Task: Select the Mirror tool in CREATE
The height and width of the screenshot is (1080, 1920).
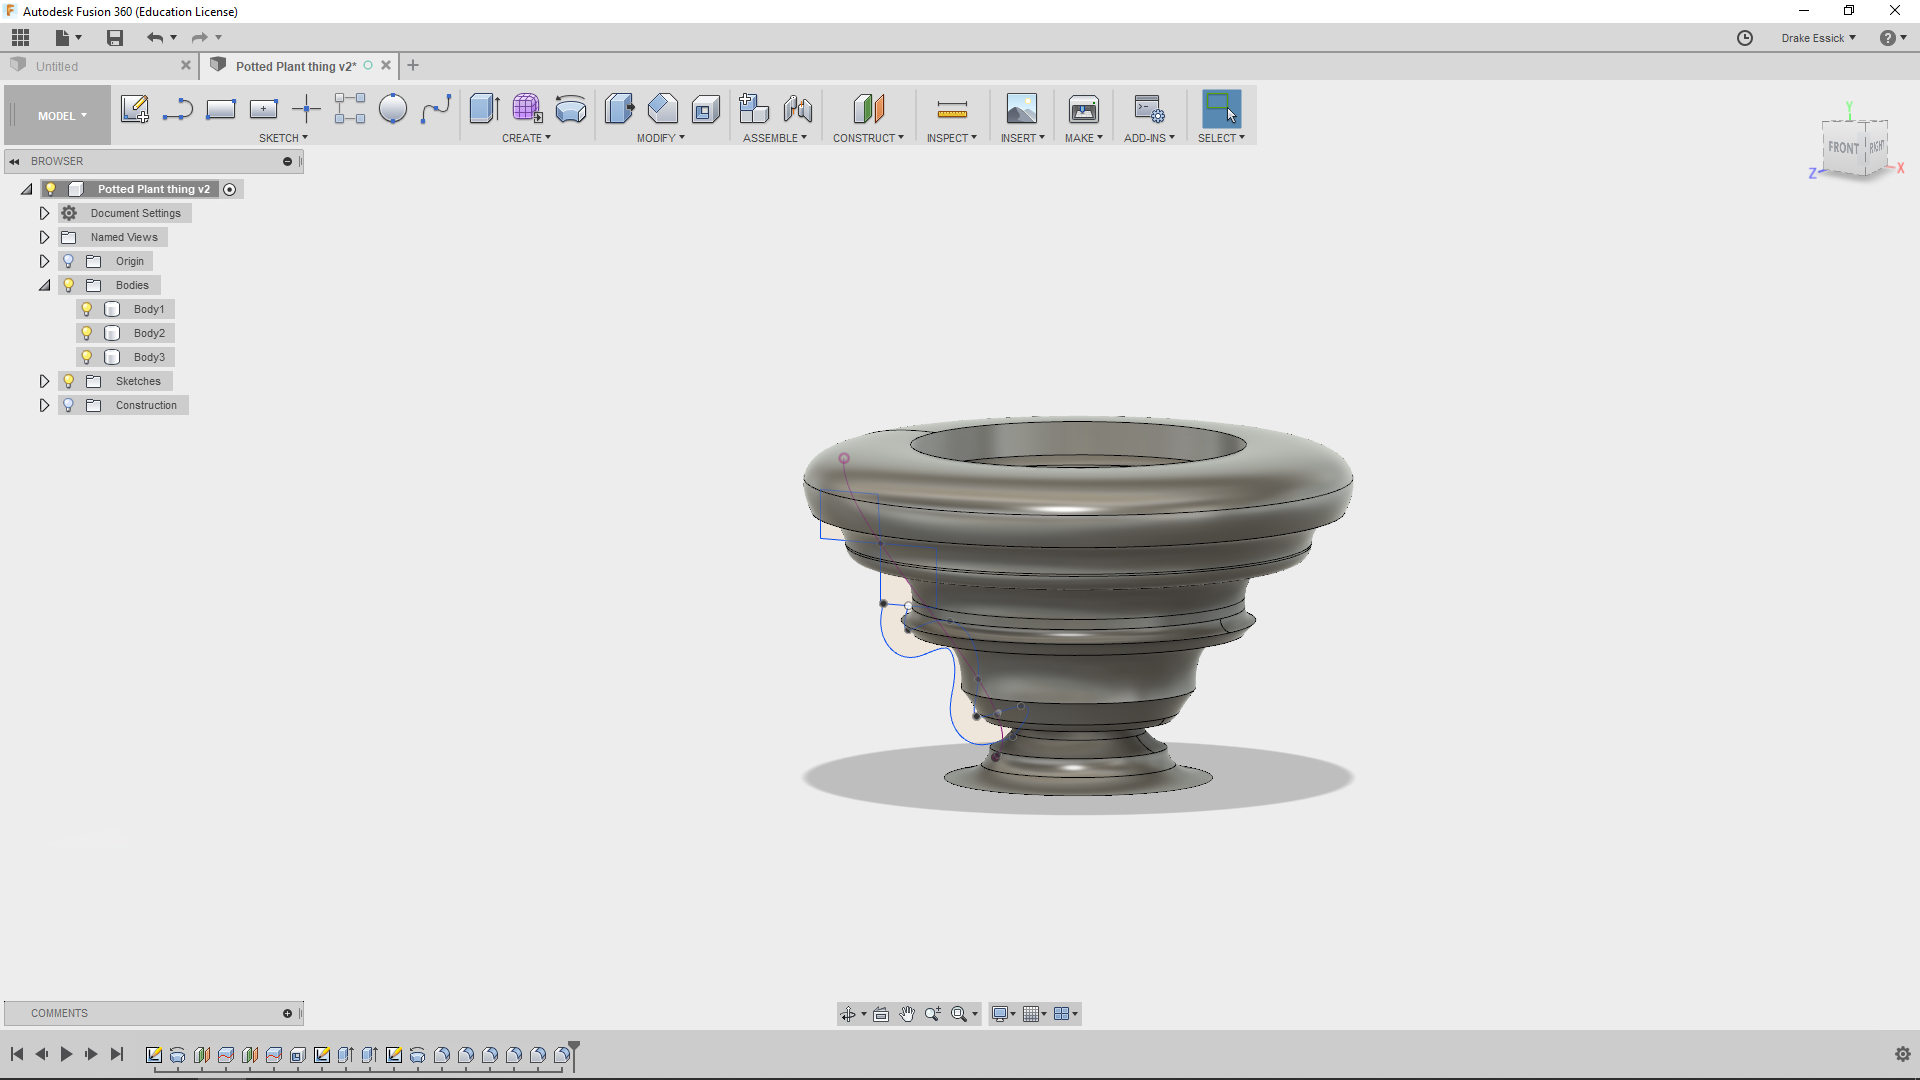Action: pos(526,137)
